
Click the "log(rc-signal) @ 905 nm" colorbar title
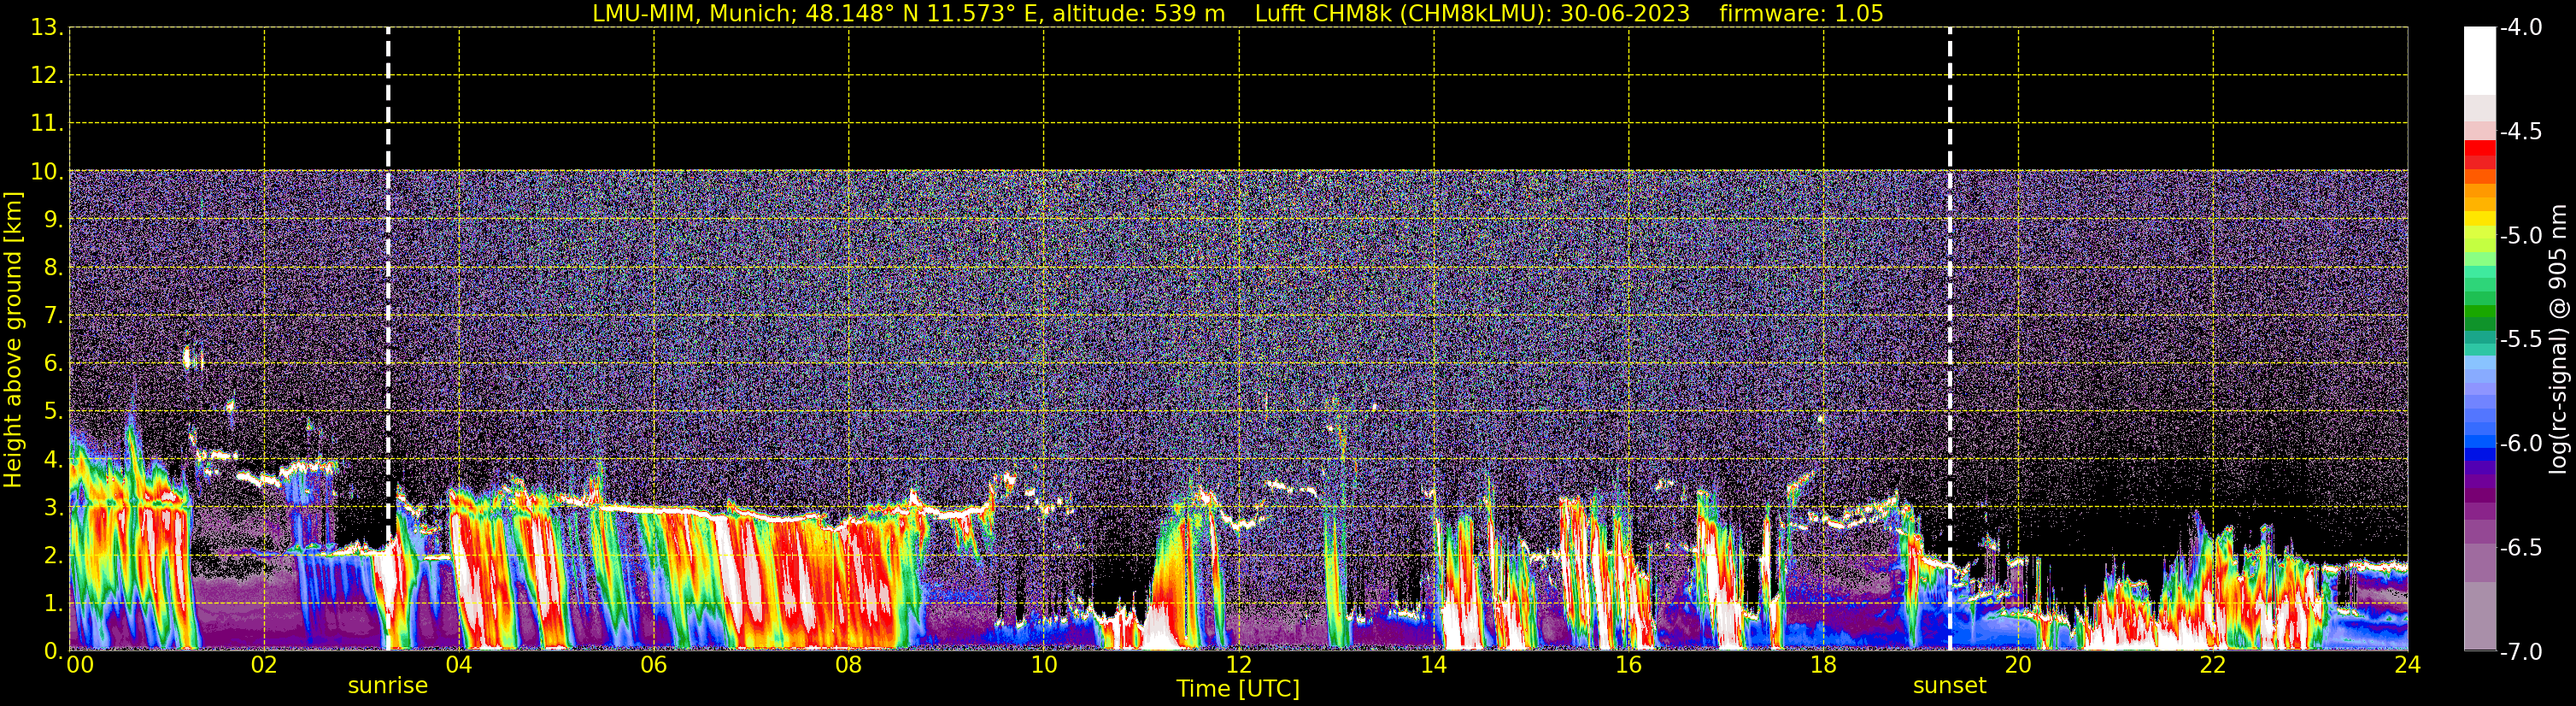(x=2557, y=339)
